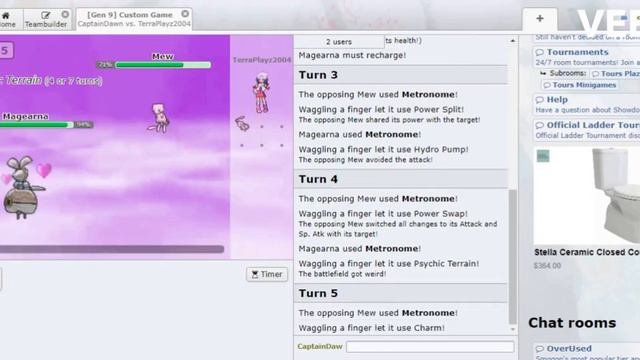
Task: Click the bottom battle progress bar
Action: click(111, 249)
